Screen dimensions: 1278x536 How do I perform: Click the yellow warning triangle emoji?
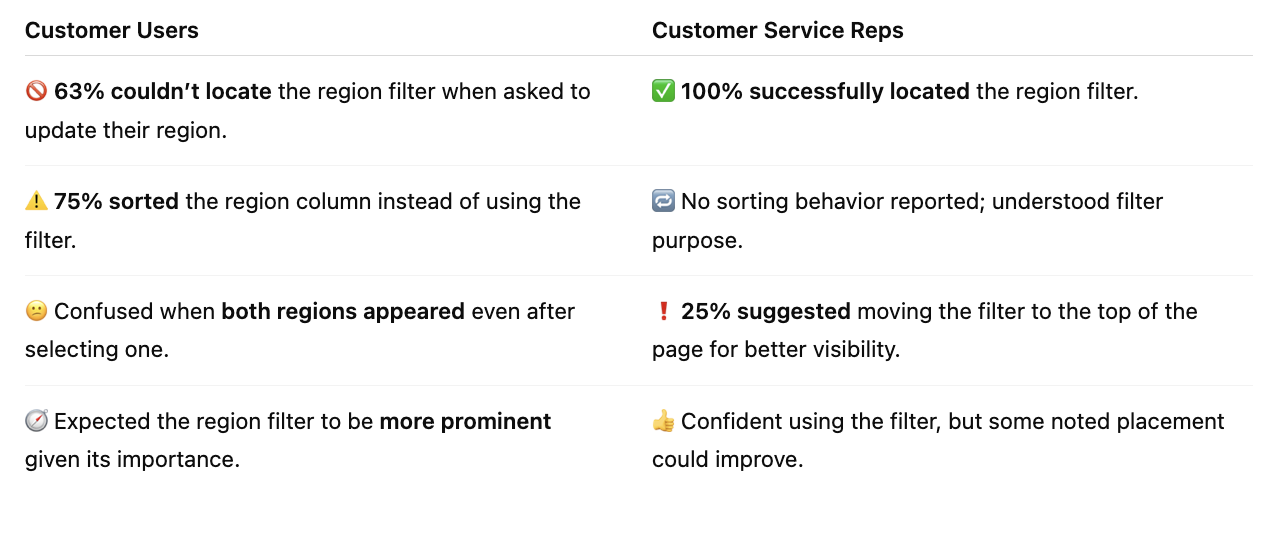coord(36,202)
